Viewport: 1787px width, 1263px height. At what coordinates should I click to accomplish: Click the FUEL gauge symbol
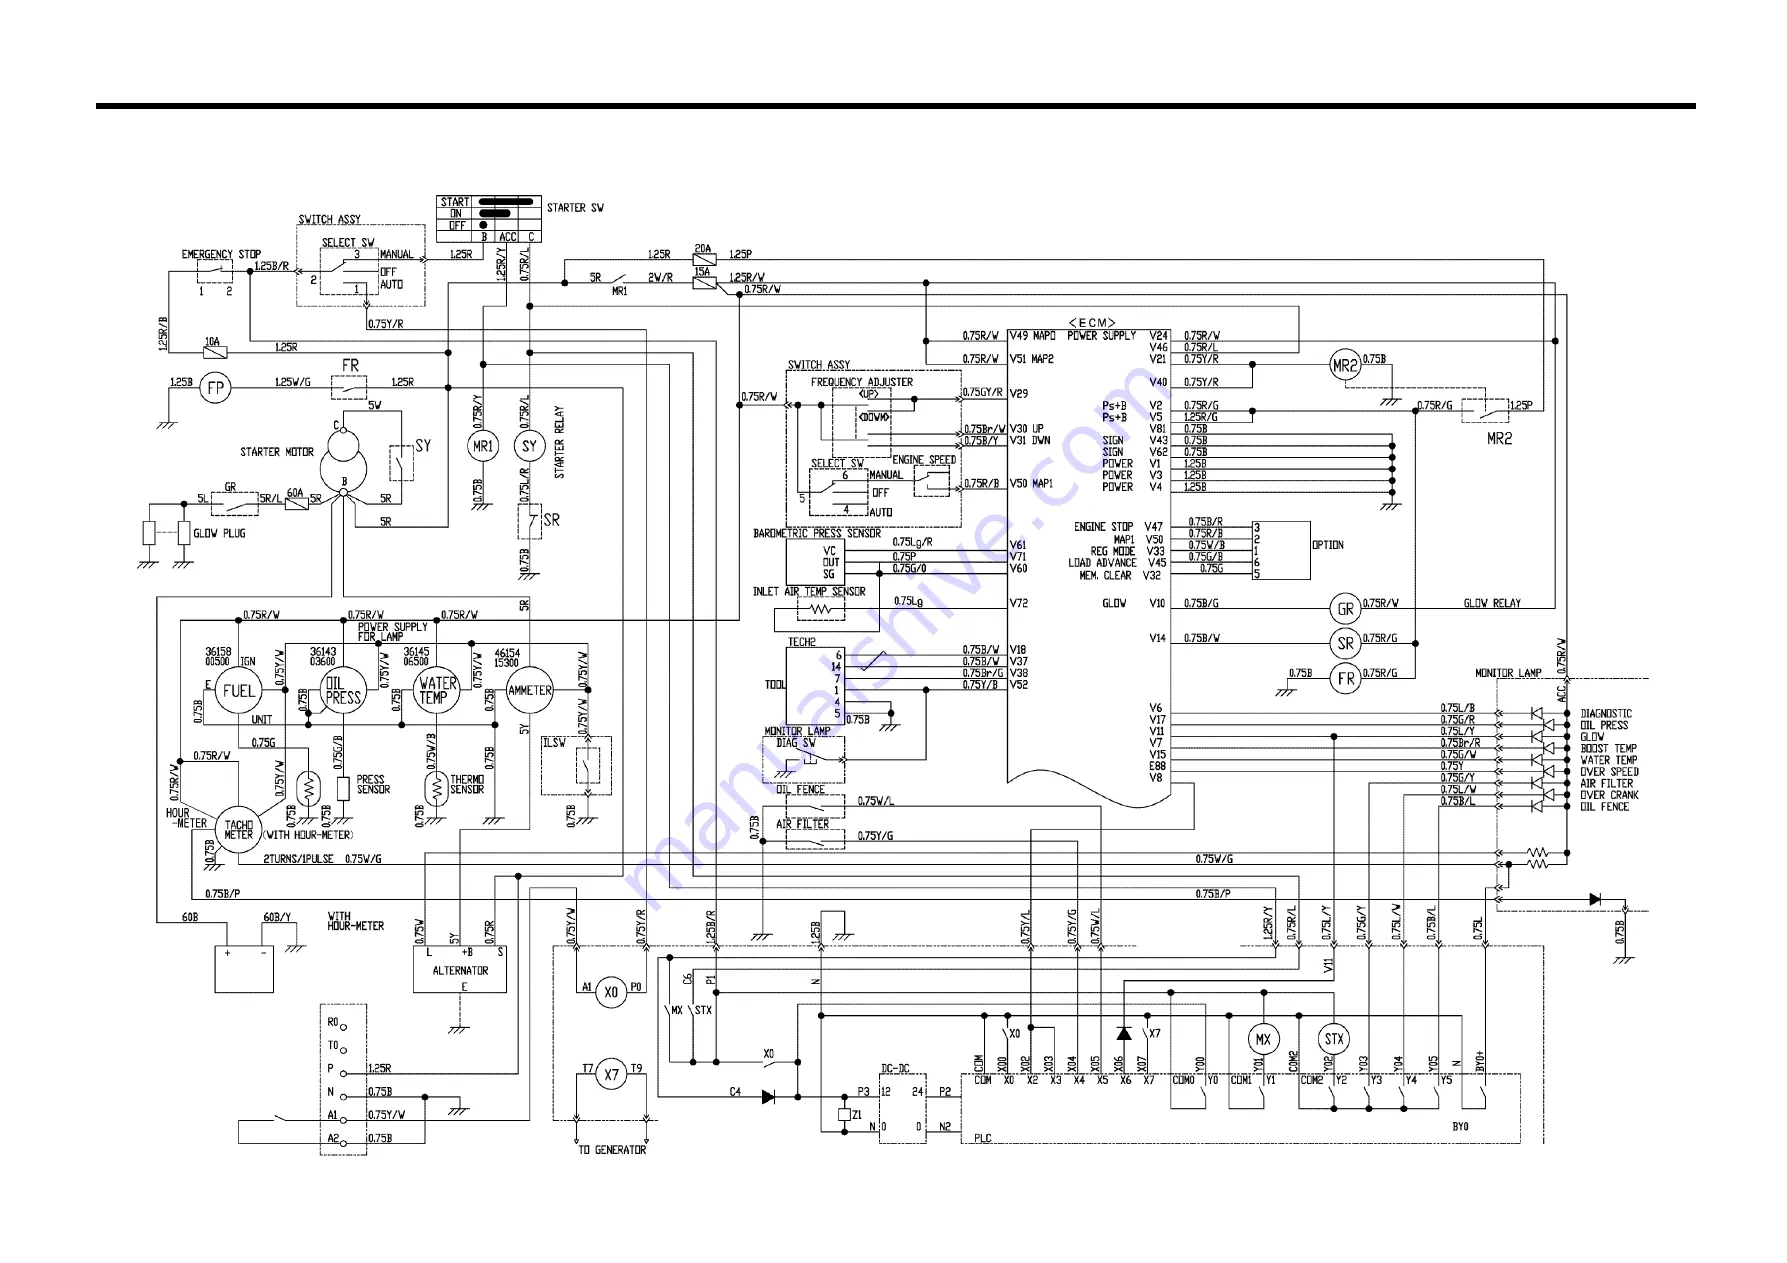tap(238, 690)
